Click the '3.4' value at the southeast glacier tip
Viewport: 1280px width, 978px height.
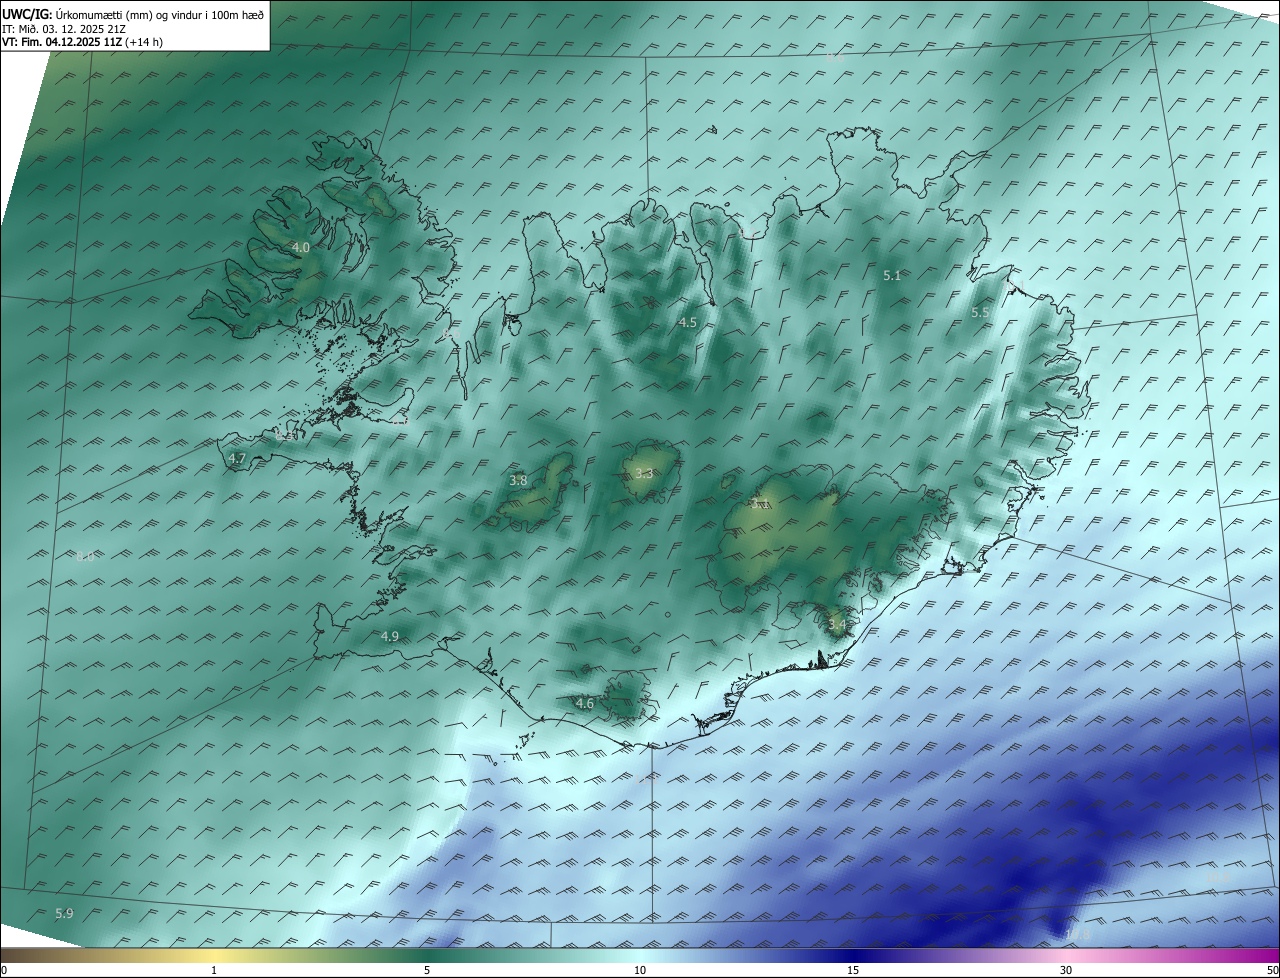click(837, 625)
